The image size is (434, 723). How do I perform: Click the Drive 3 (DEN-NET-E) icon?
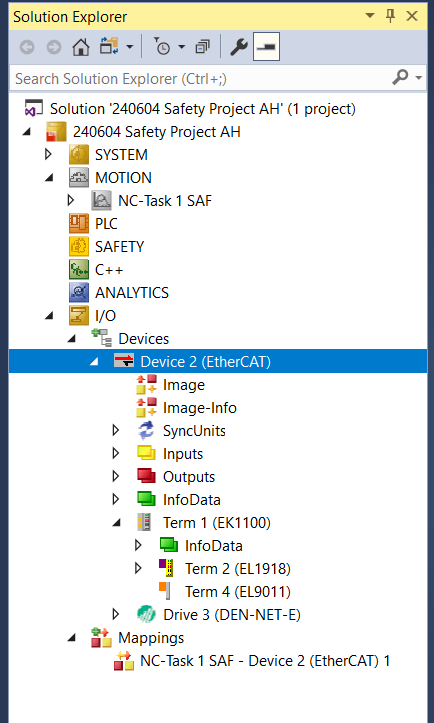[x=147, y=615]
